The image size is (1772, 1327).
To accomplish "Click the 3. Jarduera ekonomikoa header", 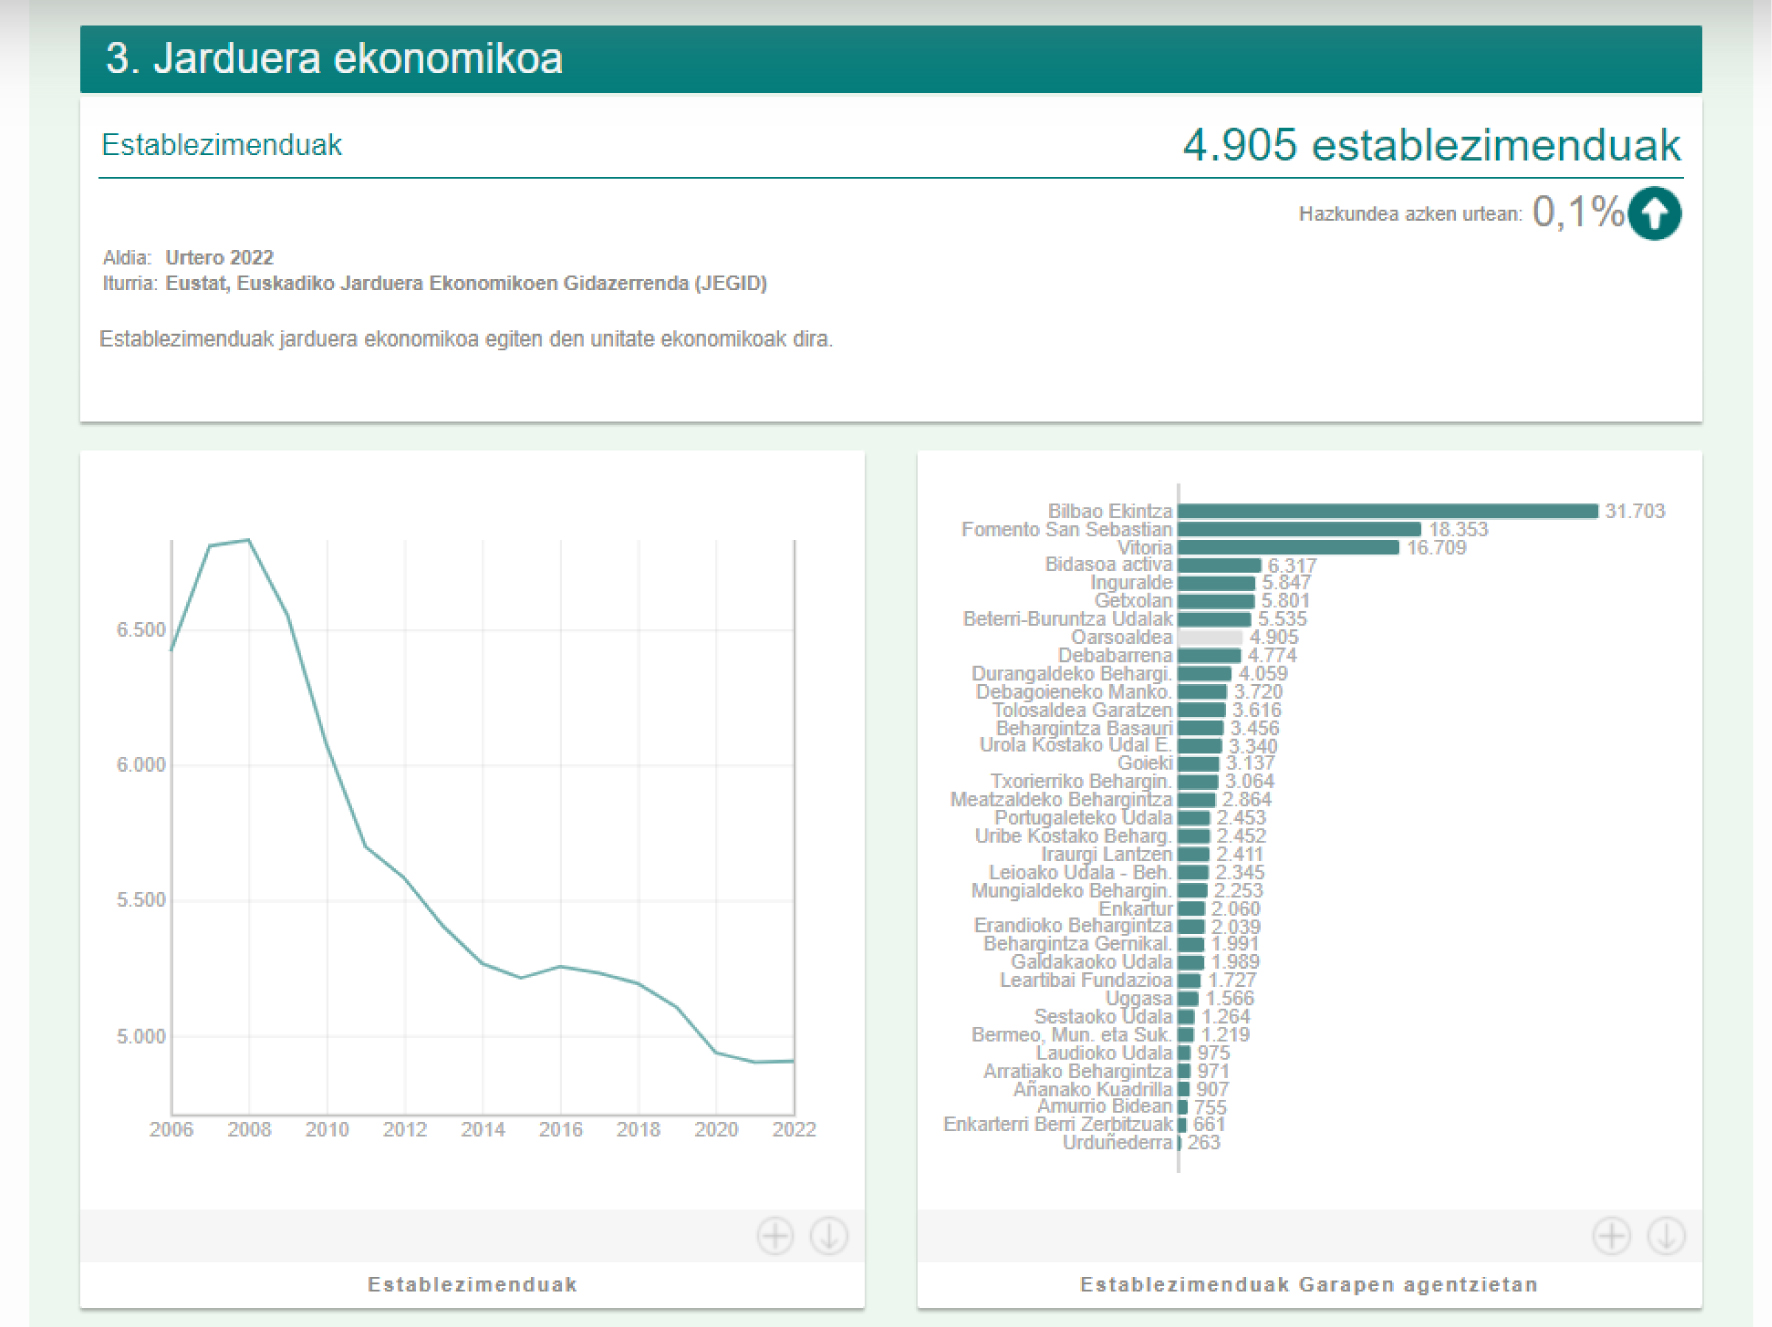I will [x=334, y=58].
